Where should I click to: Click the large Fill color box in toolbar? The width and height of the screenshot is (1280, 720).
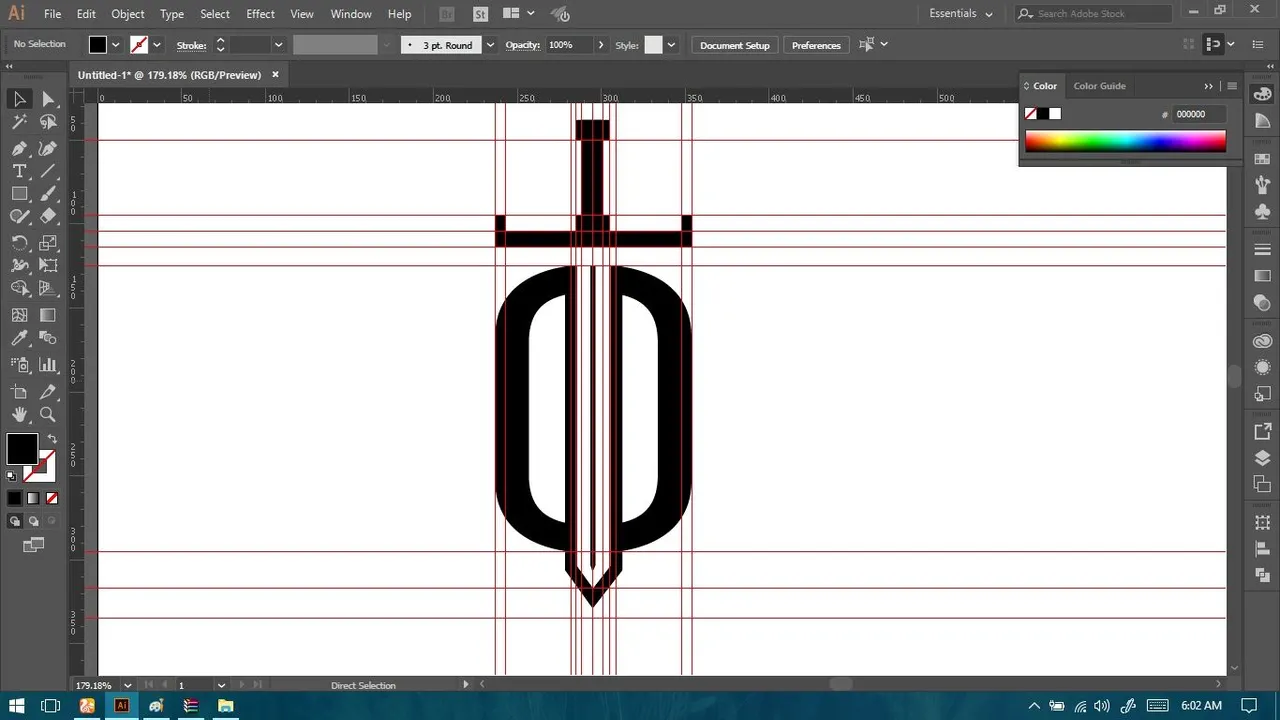[22, 449]
